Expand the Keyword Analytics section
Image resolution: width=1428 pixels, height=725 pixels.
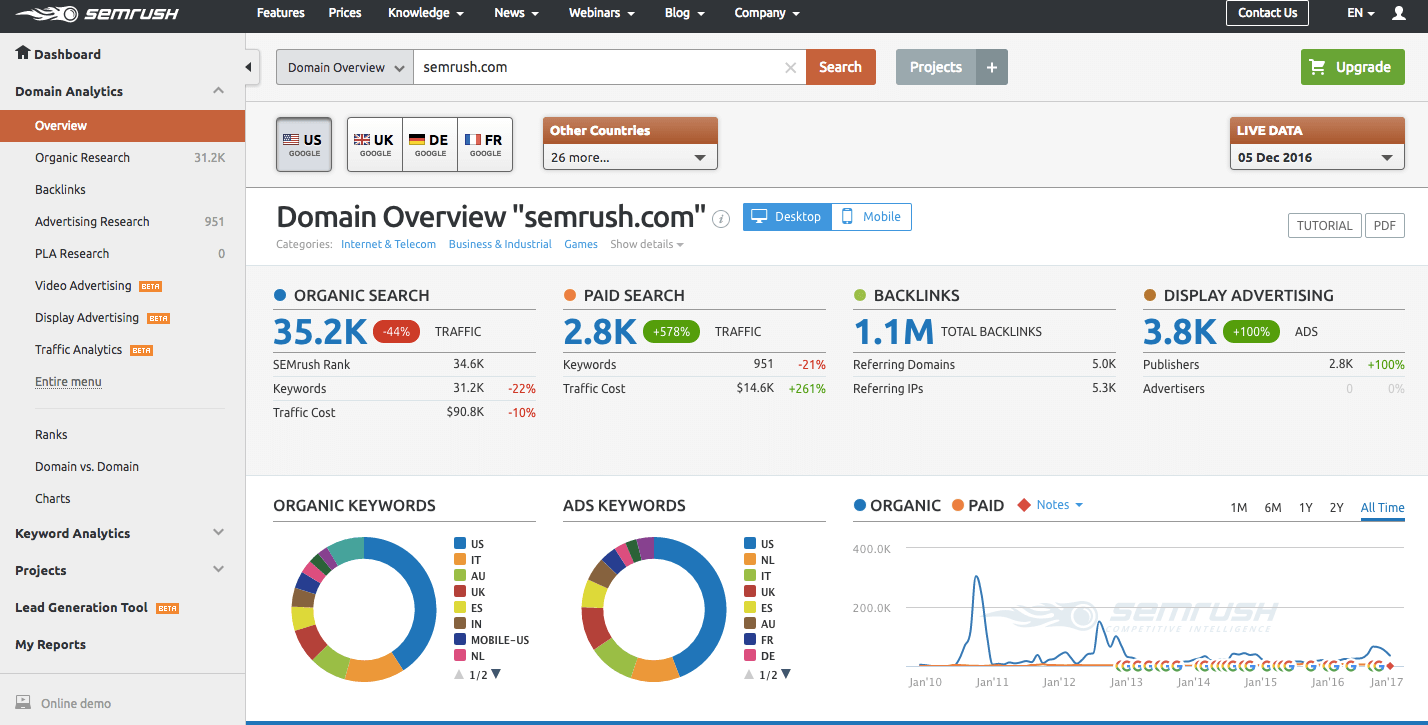pos(218,533)
